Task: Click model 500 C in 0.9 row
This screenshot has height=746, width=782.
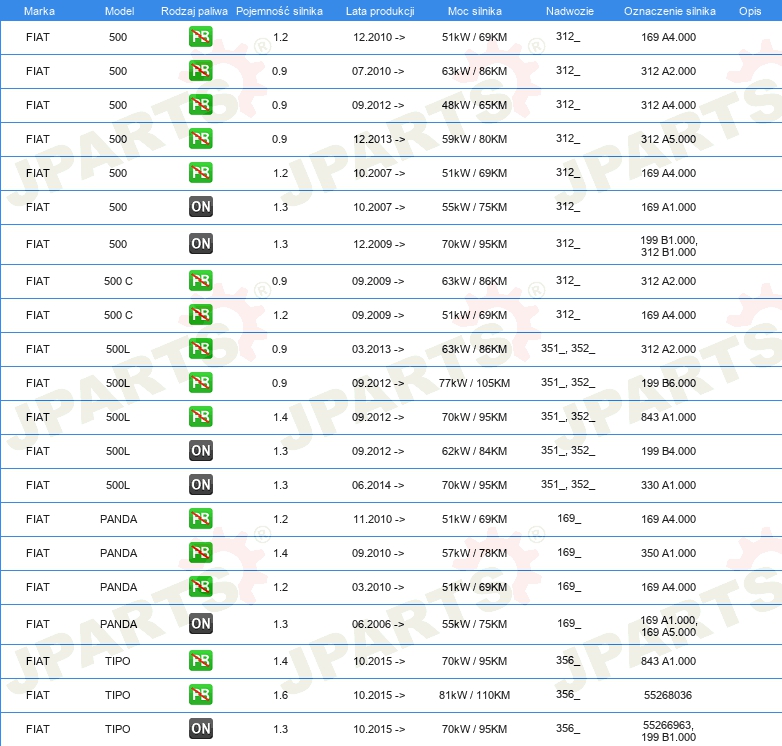Action: pos(118,281)
